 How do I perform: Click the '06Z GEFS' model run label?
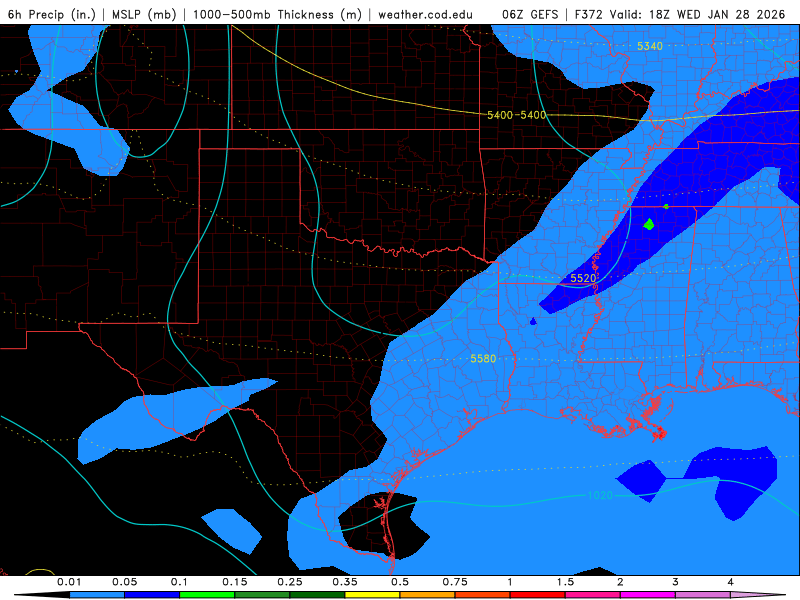click(530, 14)
